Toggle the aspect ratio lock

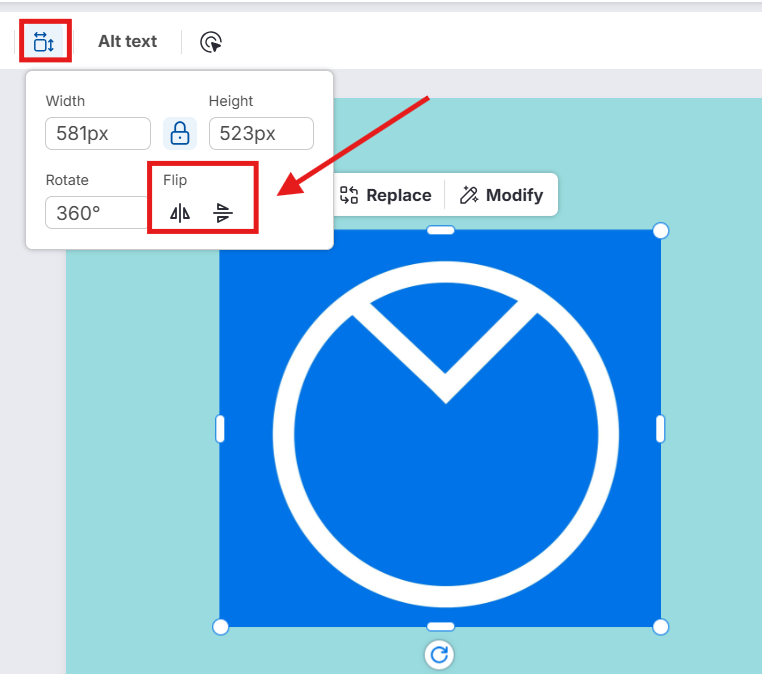point(180,133)
